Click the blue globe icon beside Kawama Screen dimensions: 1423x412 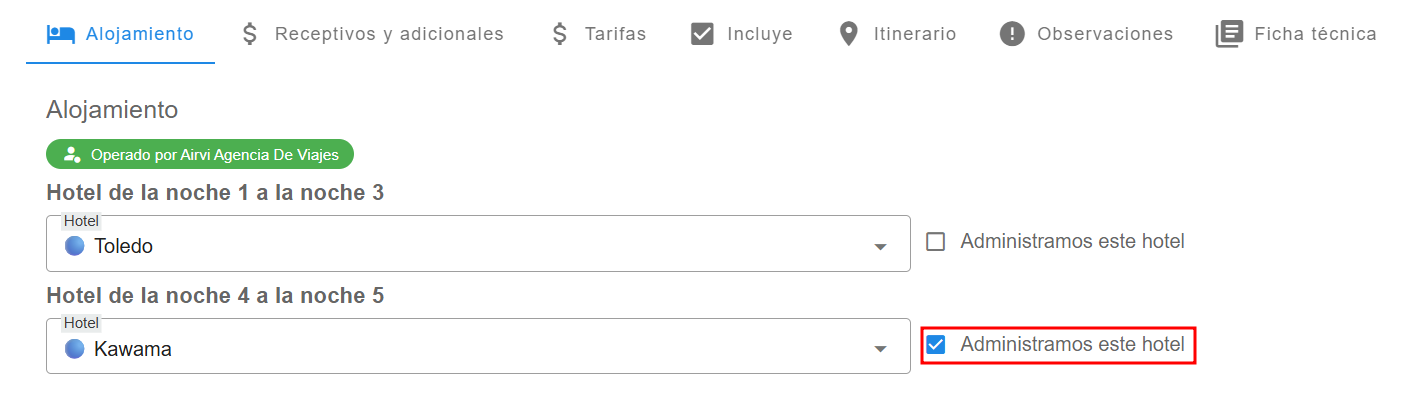pyautogui.click(x=74, y=349)
